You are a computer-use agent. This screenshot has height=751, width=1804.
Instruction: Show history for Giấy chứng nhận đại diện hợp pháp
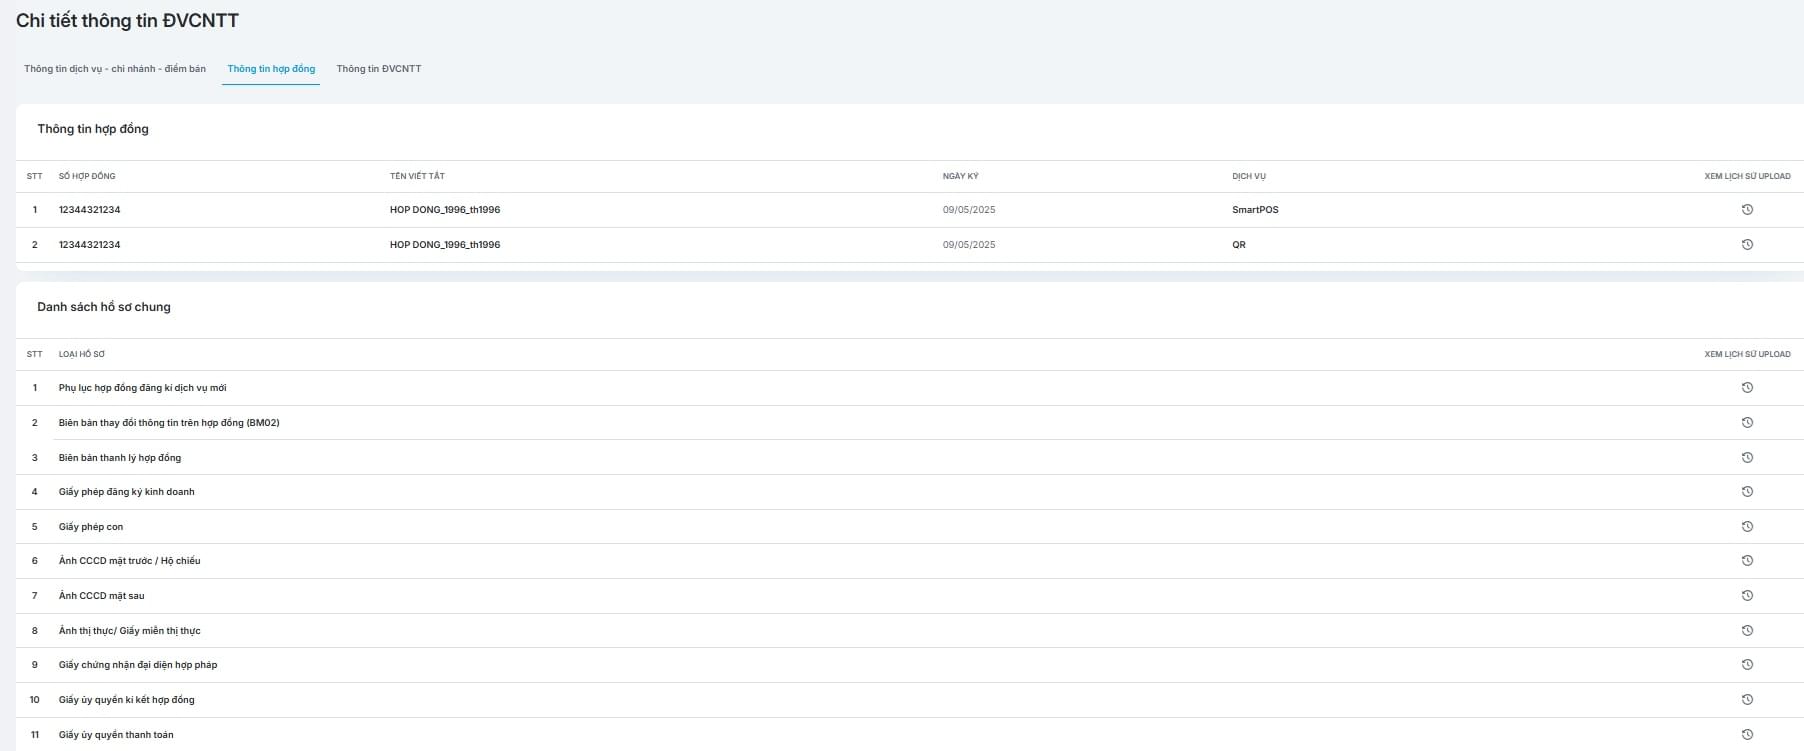[1747, 665]
